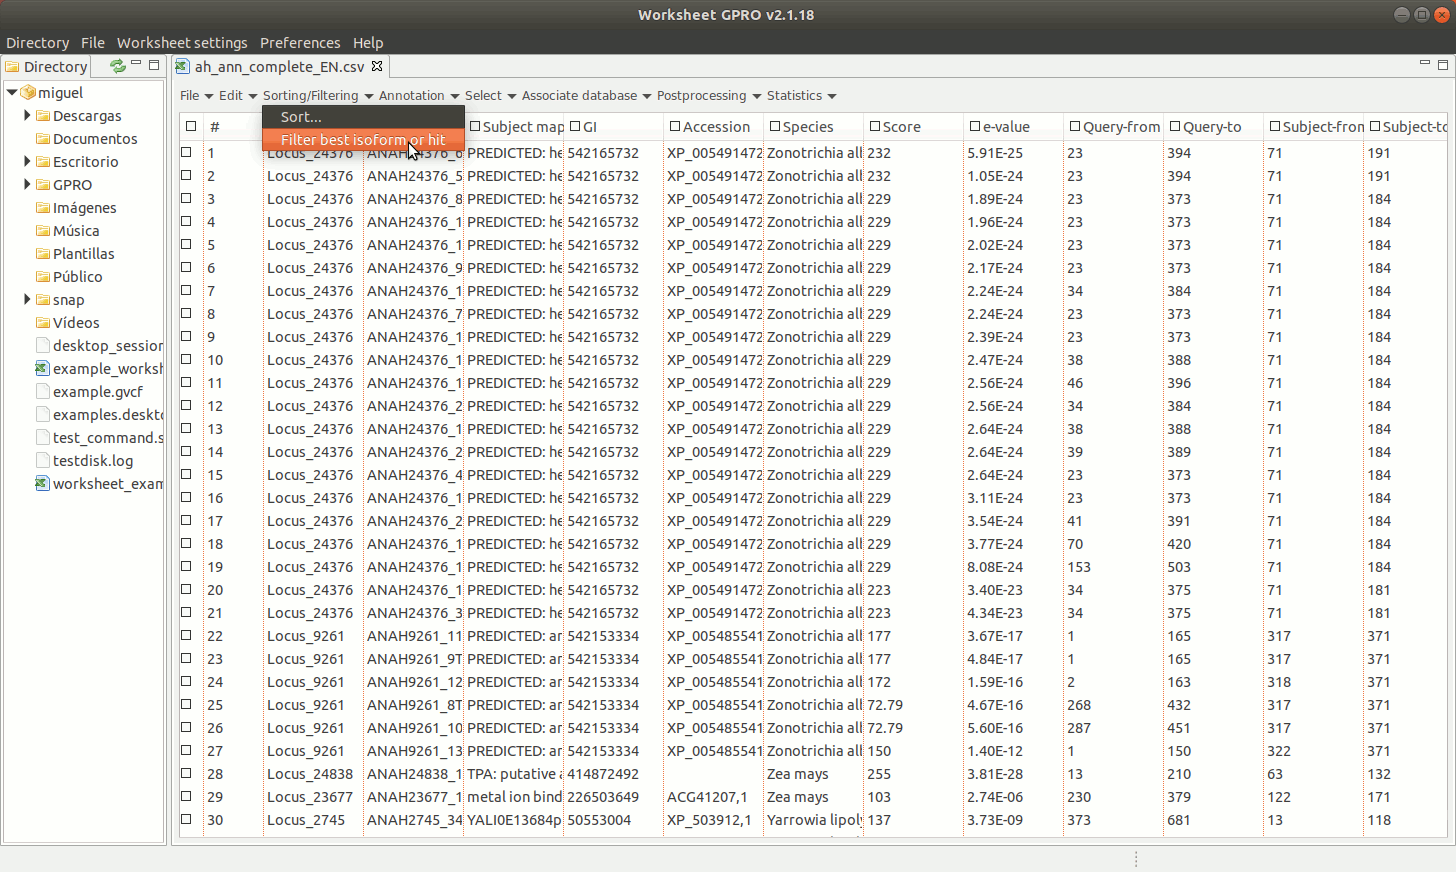
Task: Expand the Descargas folder
Action: point(27,116)
